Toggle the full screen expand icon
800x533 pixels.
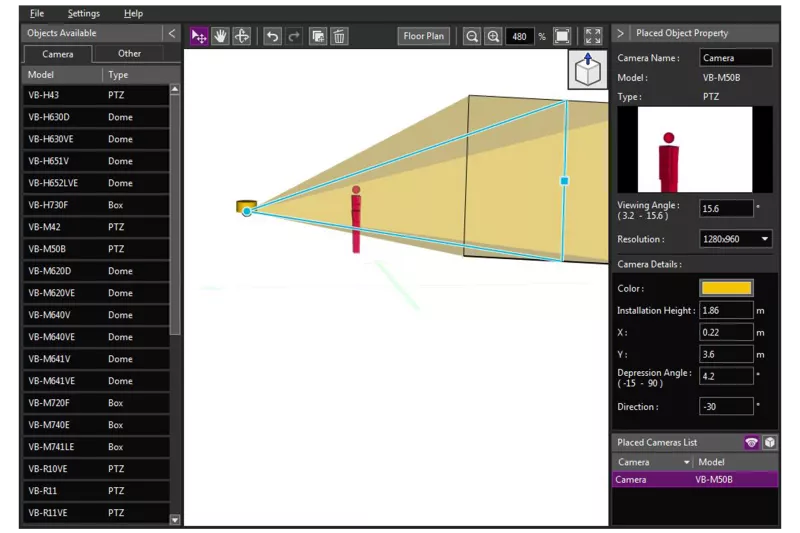tap(593, 36)
